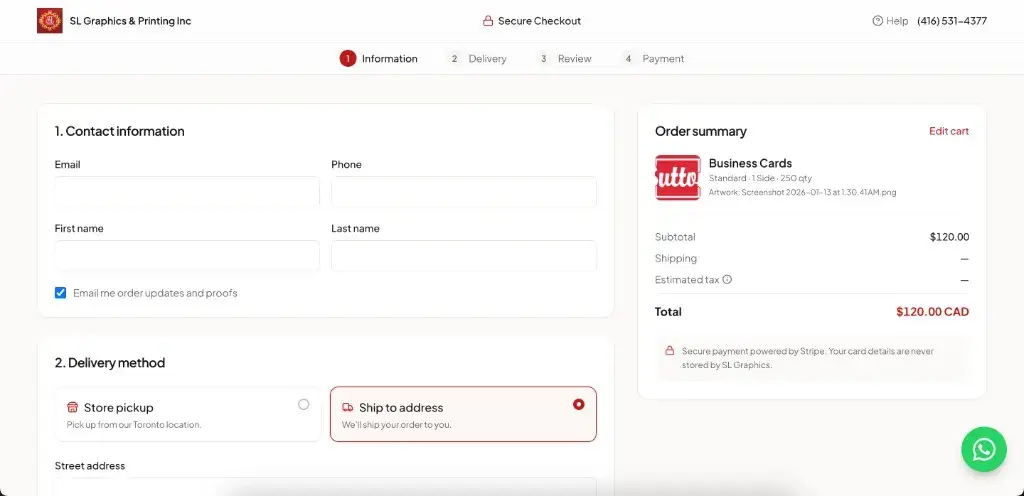Click 'Pick up from our Toronto location' text
Screen dimensions: 1024x496
[134, 425]
